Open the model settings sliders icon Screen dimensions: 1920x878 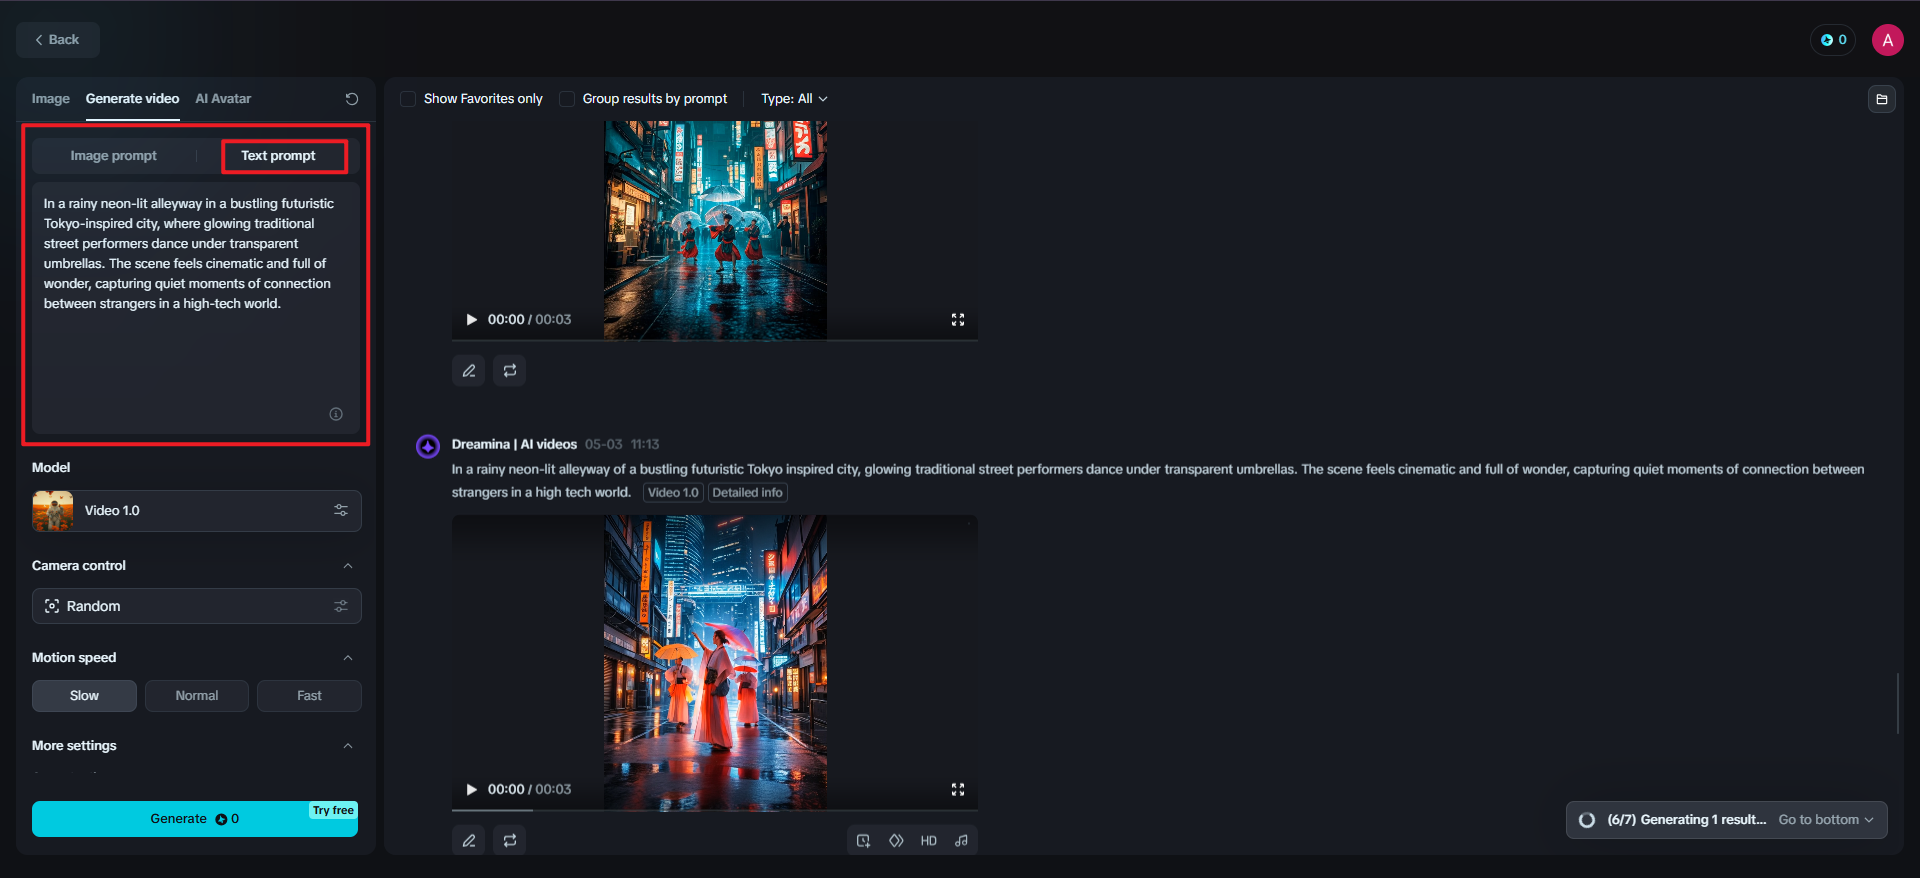[x=341, y=511]
